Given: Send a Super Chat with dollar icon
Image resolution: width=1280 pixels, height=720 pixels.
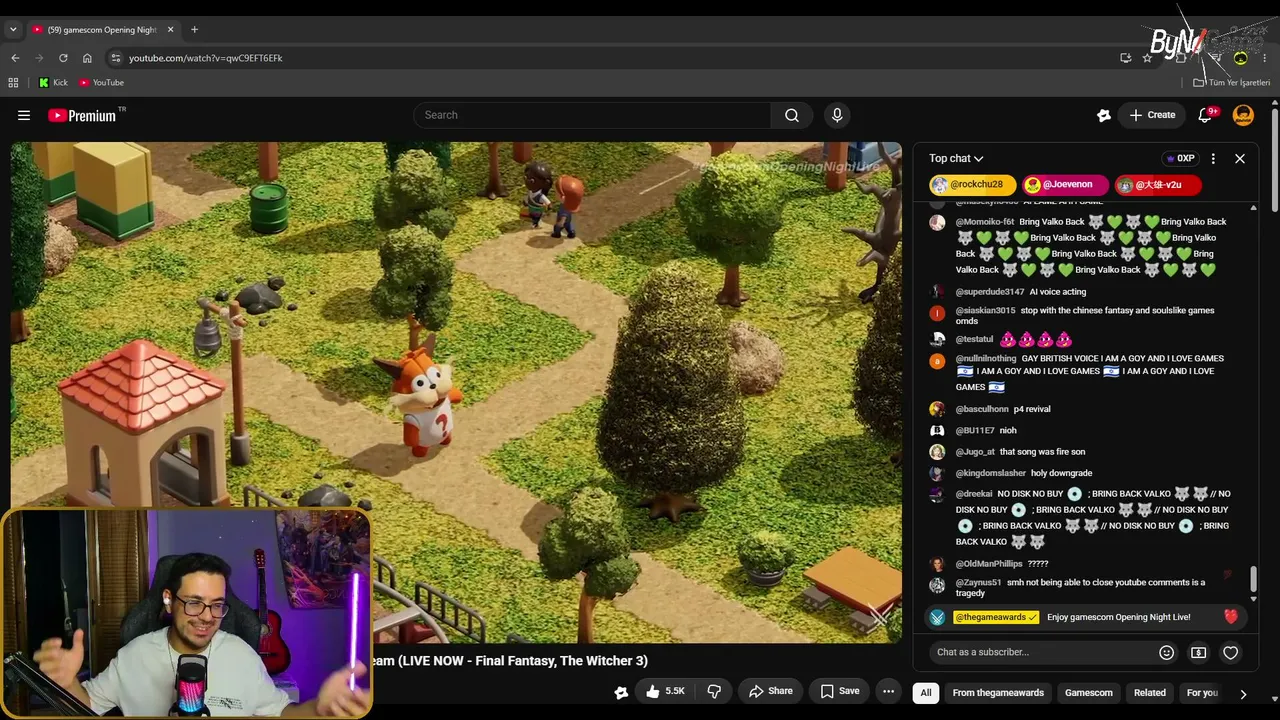Looking at the screenshot, I should pos(1198,652).
